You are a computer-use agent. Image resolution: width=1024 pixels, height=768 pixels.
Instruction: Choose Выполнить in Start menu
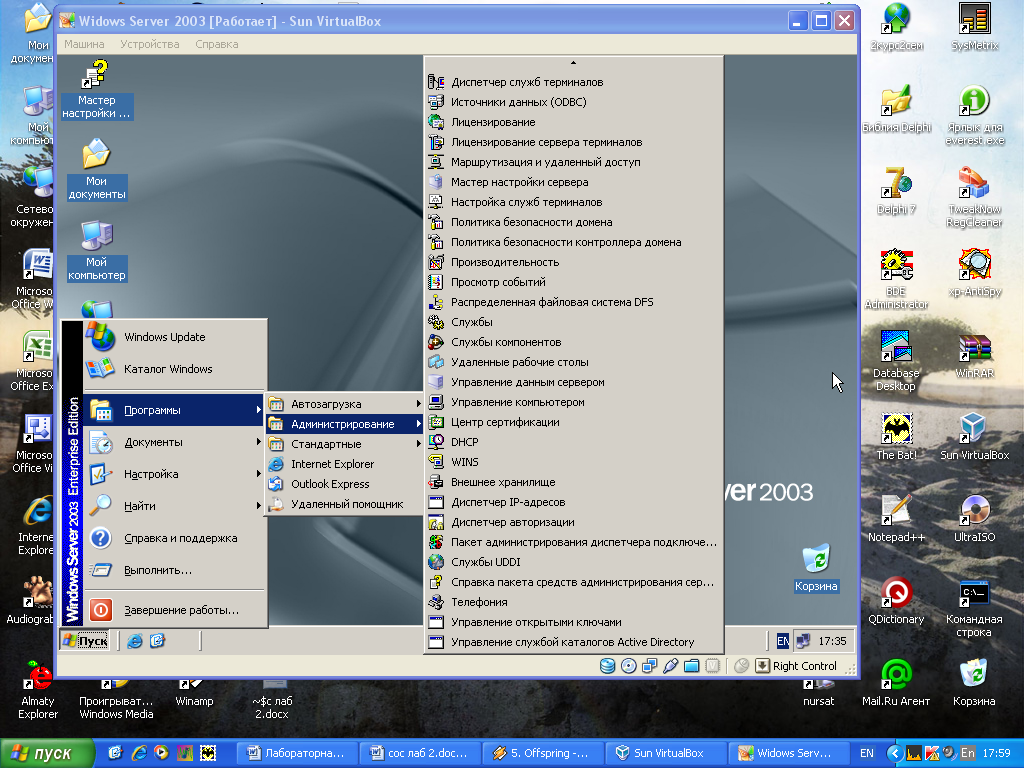click(x=175, y=570)
